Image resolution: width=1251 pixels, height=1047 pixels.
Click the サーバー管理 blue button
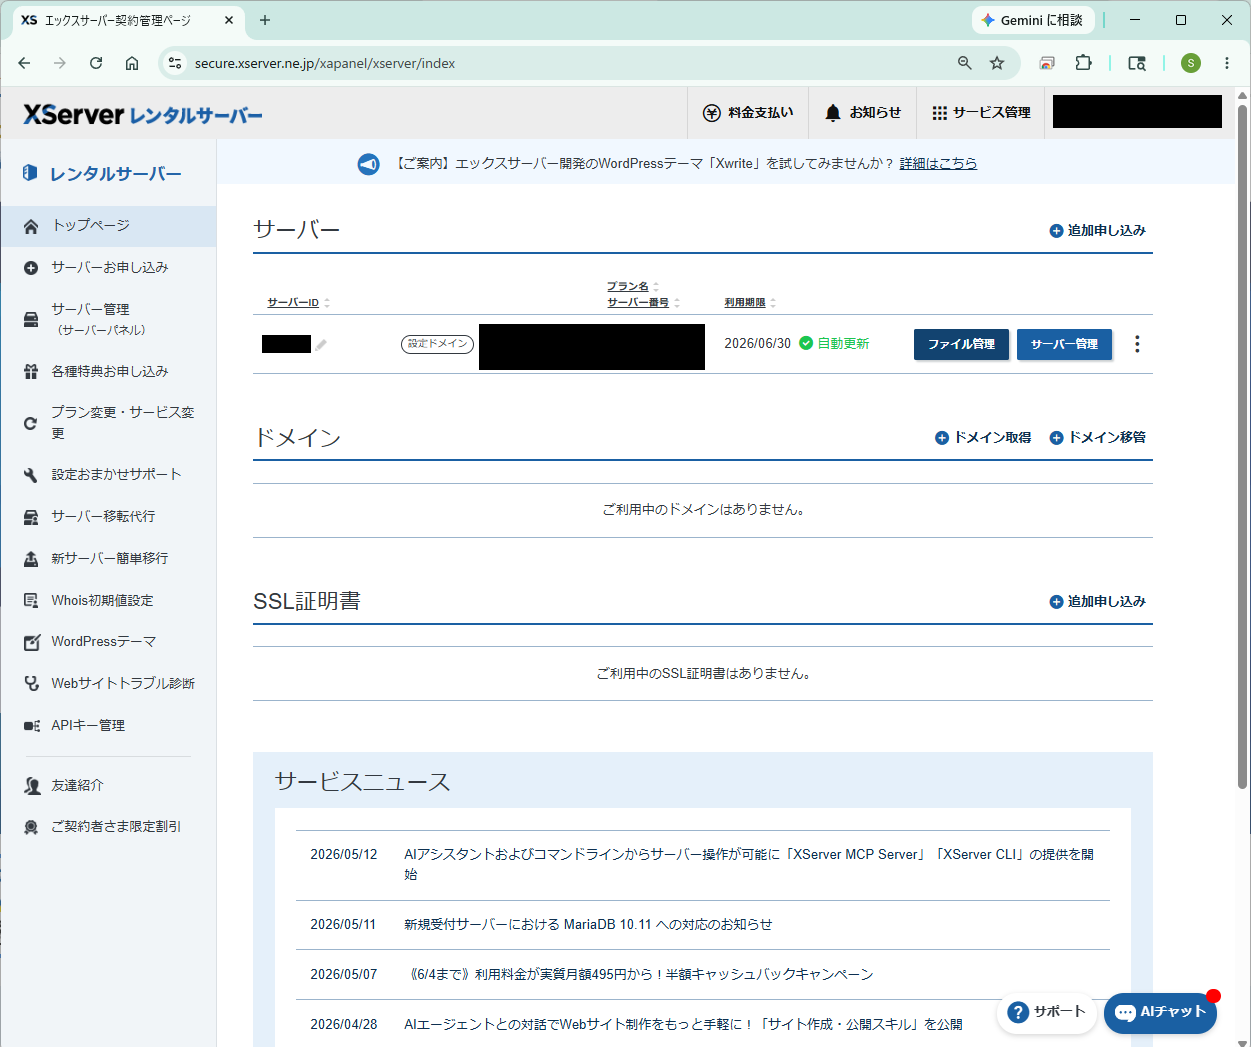[x=1064, y=344]
